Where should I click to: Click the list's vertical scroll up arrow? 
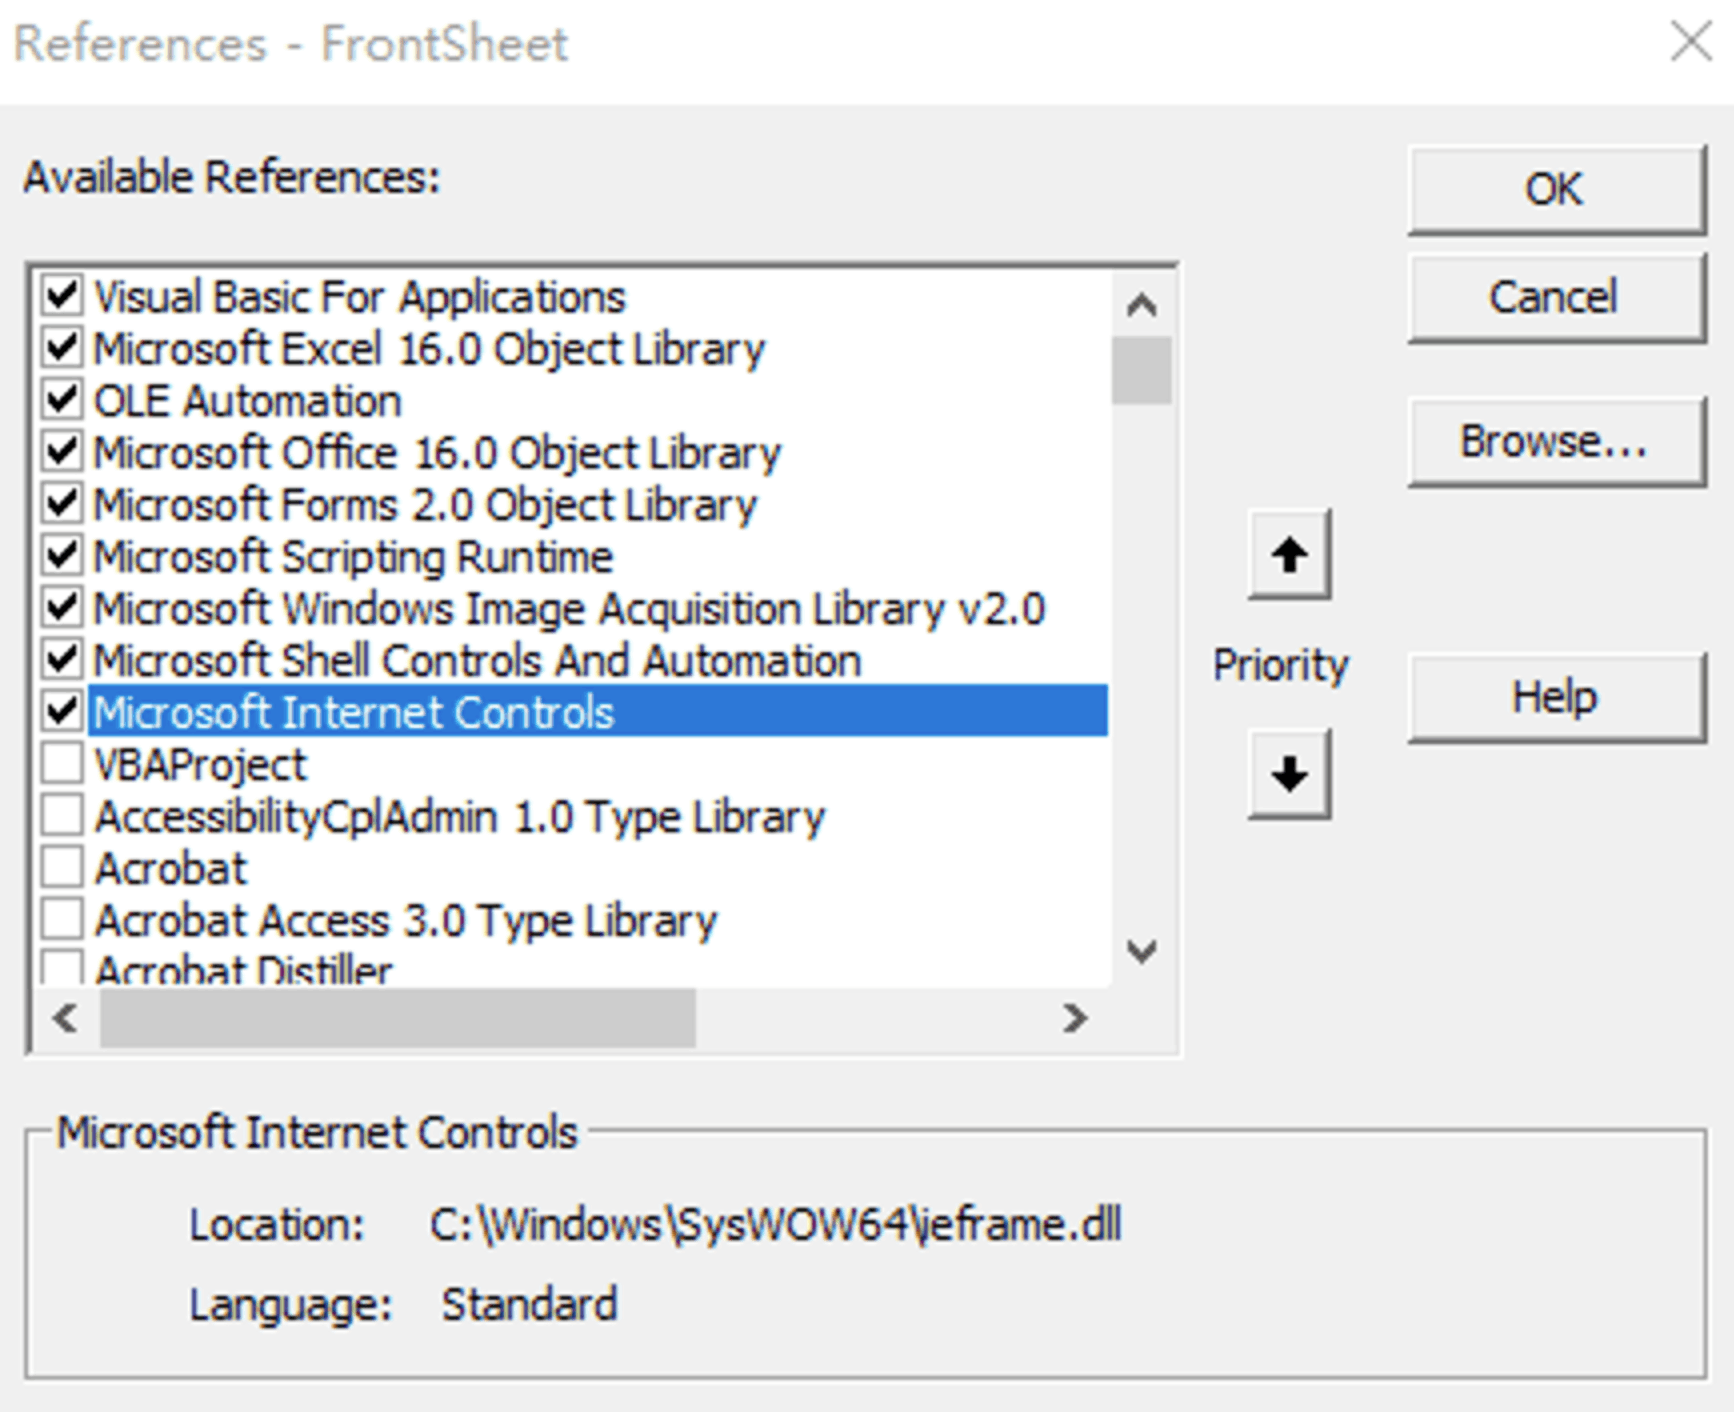1141,304
